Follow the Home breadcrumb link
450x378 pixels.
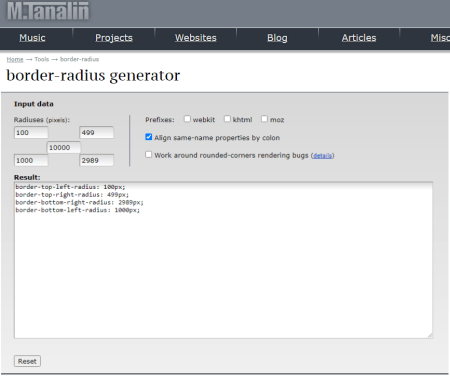(15, 59)
